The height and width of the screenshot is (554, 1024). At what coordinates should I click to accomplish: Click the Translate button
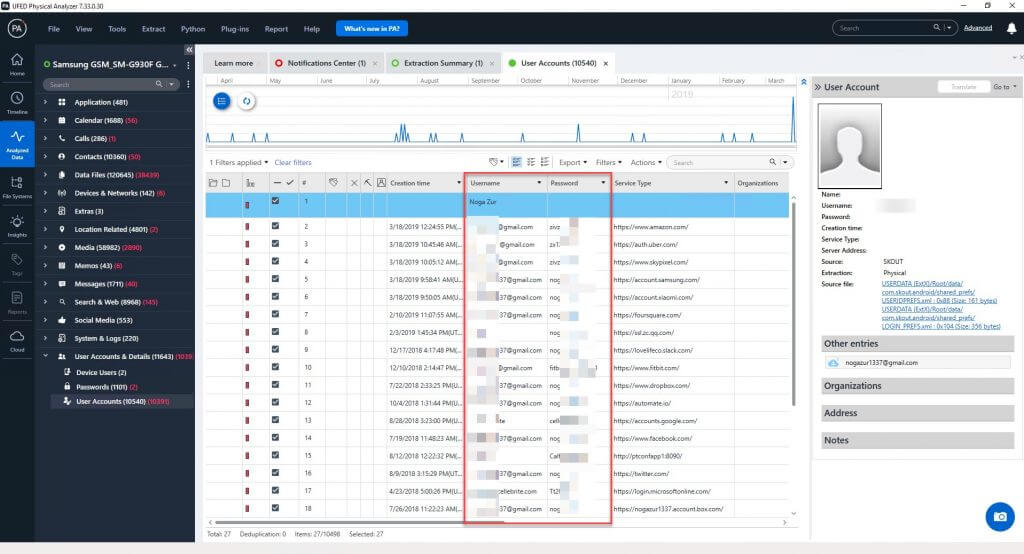963,87
